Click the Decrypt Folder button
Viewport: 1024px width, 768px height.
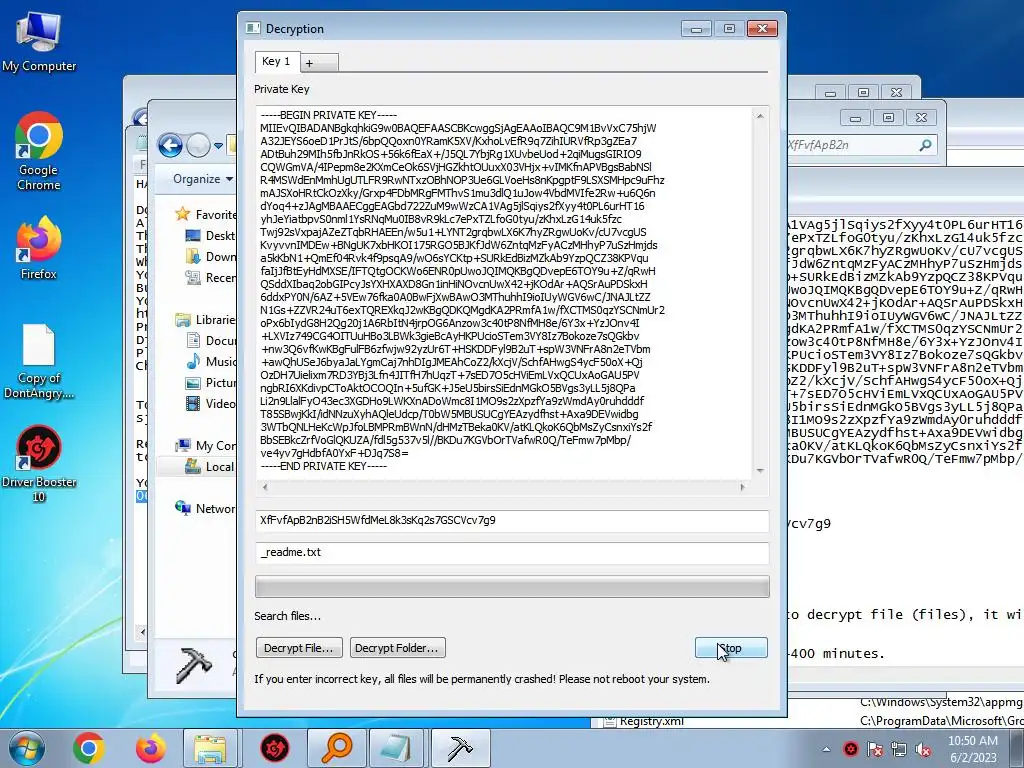coord(398,648)
